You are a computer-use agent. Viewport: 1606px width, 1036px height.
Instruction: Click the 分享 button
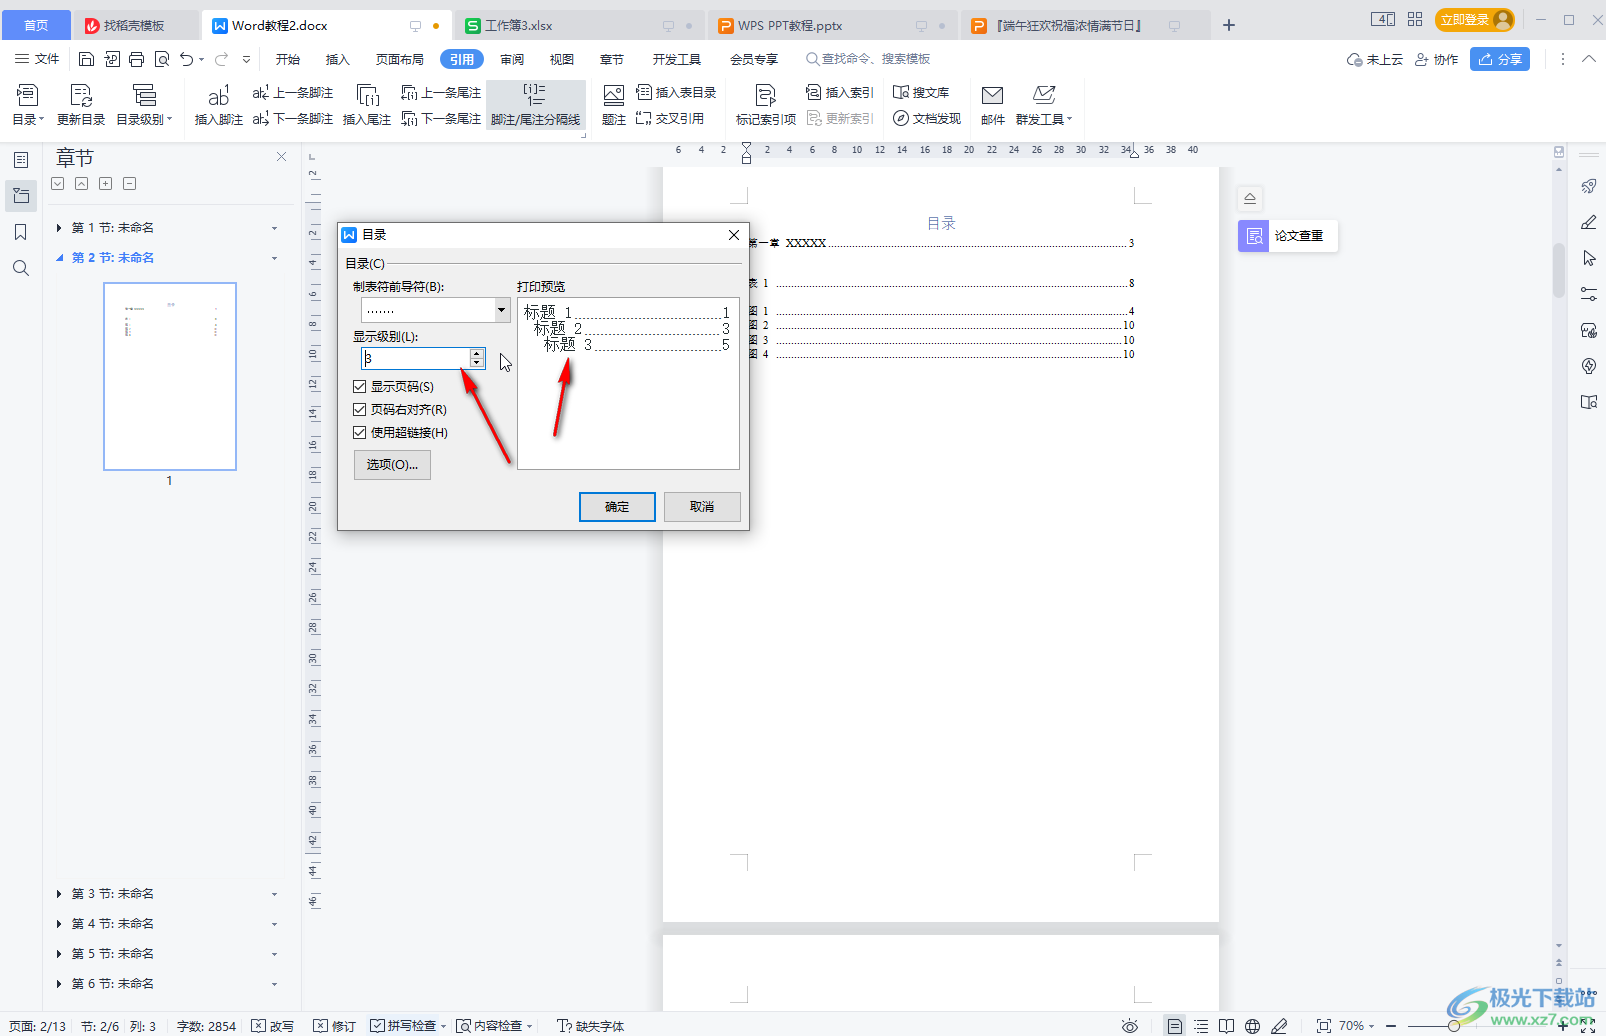1500,60
